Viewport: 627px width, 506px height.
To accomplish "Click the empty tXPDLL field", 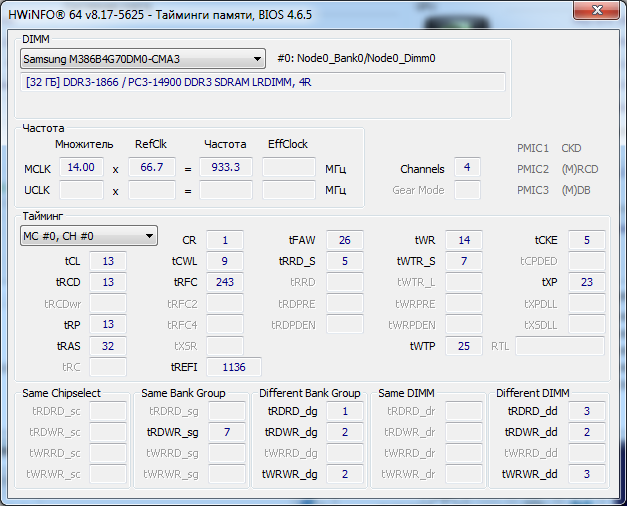I will 587,303.
